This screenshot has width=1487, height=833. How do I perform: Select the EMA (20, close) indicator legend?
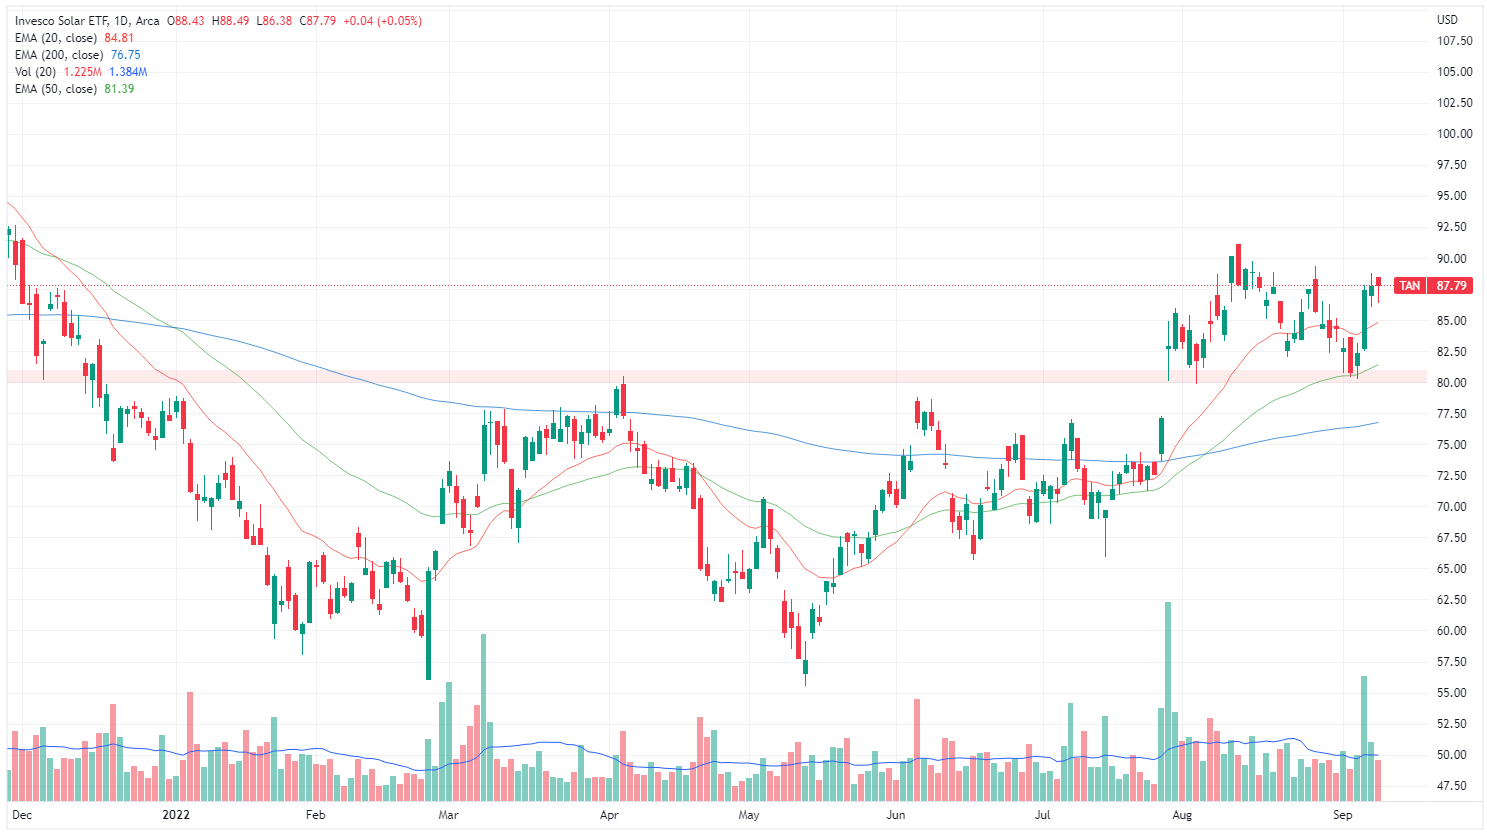(x=56, y=38)
